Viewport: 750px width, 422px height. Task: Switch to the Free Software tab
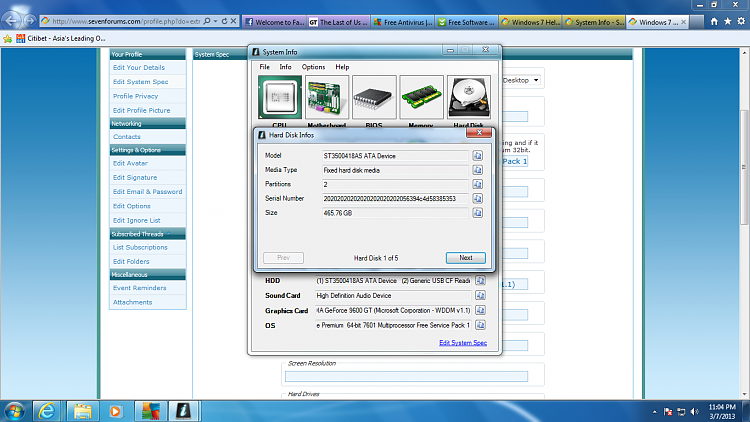pos(467,22)
